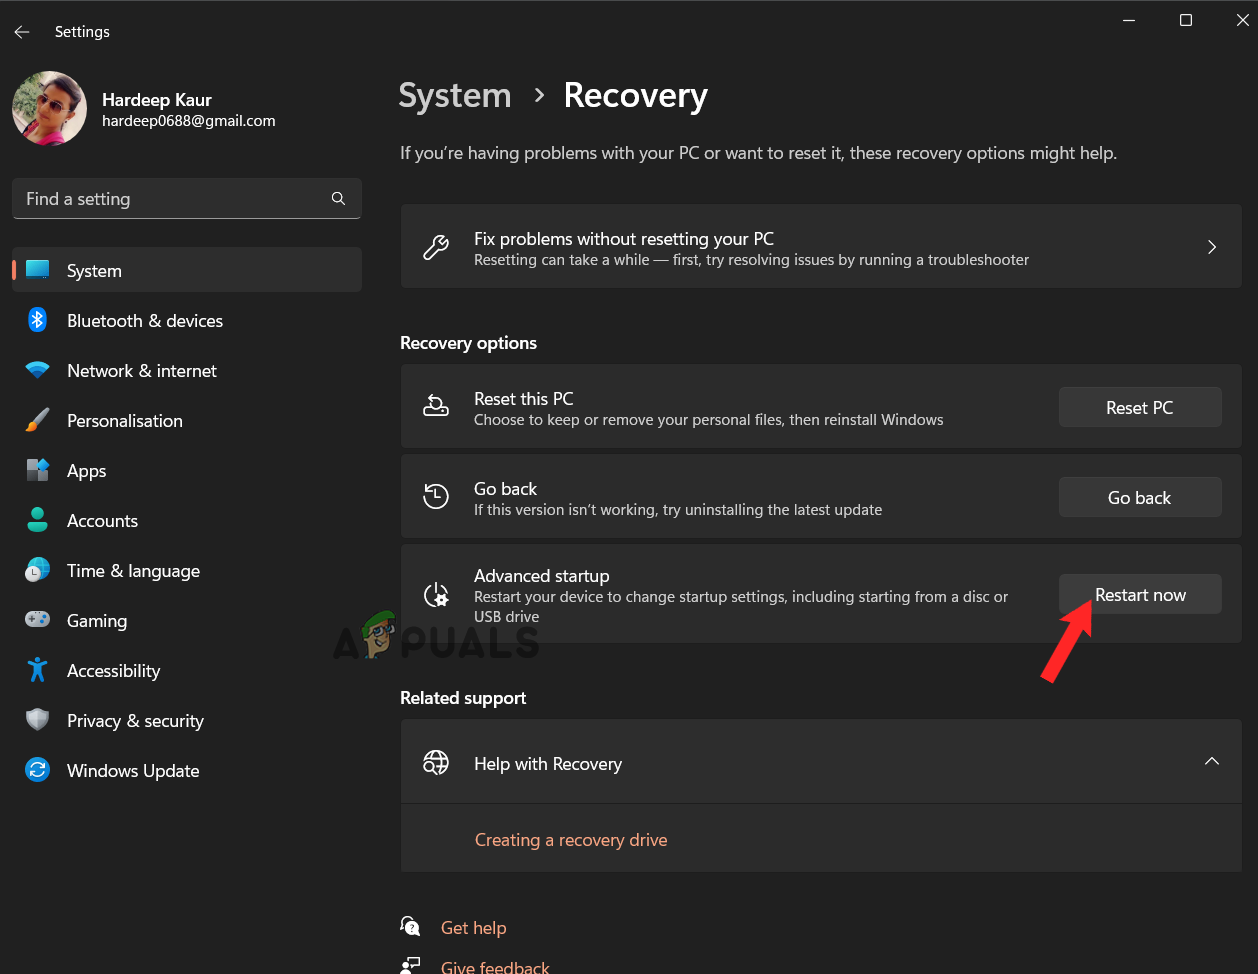The height and width of the screenshot is (974, 1258).
Task: Click the Gaming controller icon
Action: tap(38, 620)
